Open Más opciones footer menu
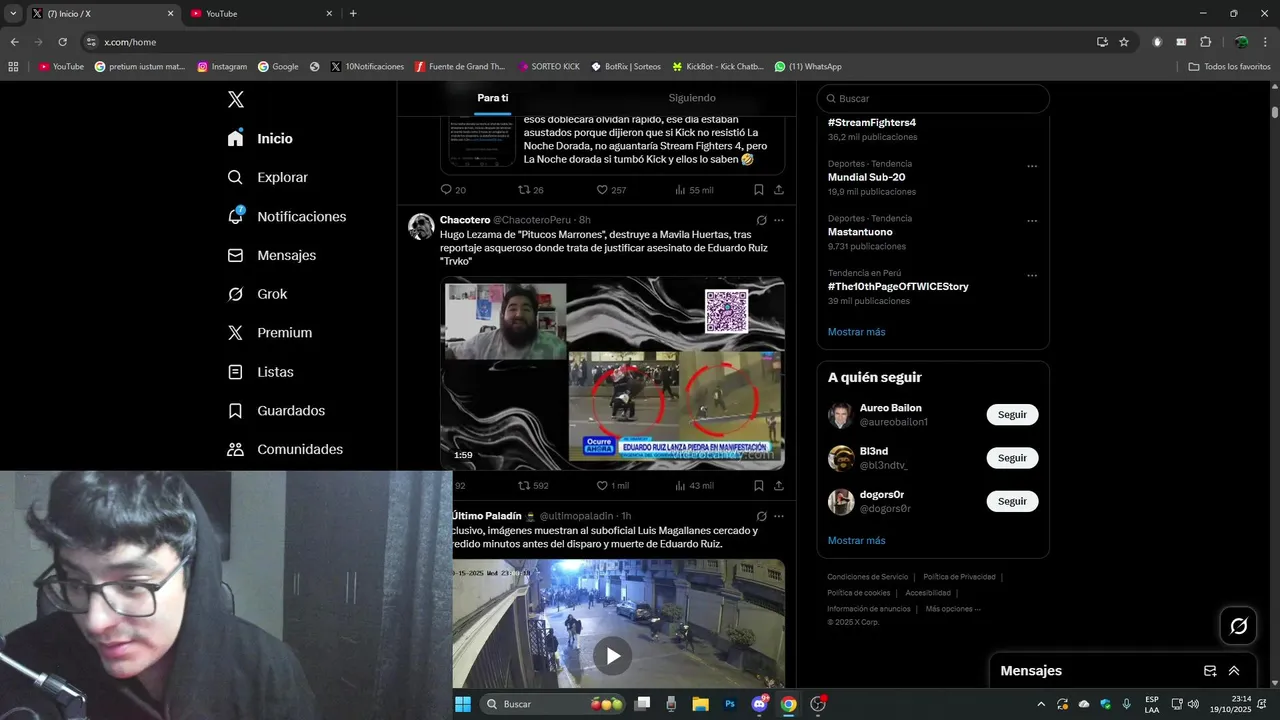 (953, 609)
